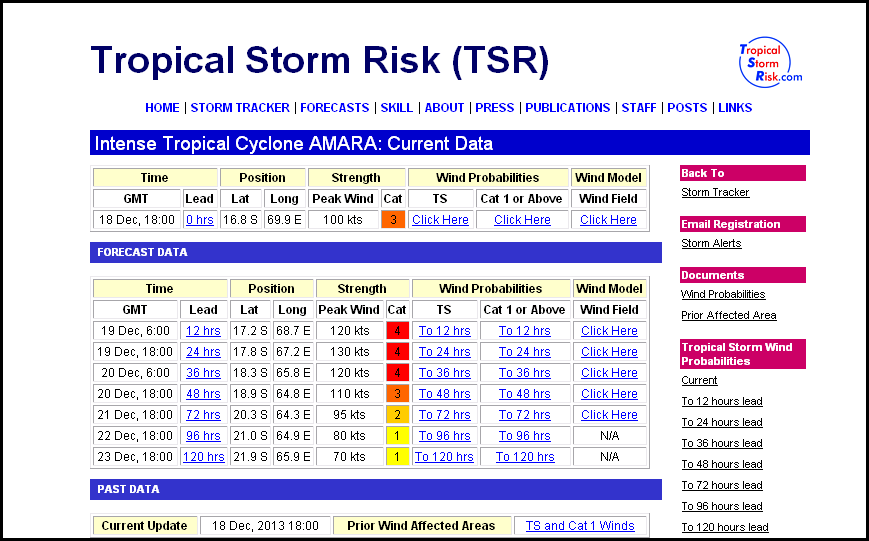Open the FORECASTS navigation link
869x541 pixels.
(x=335, y=108)
